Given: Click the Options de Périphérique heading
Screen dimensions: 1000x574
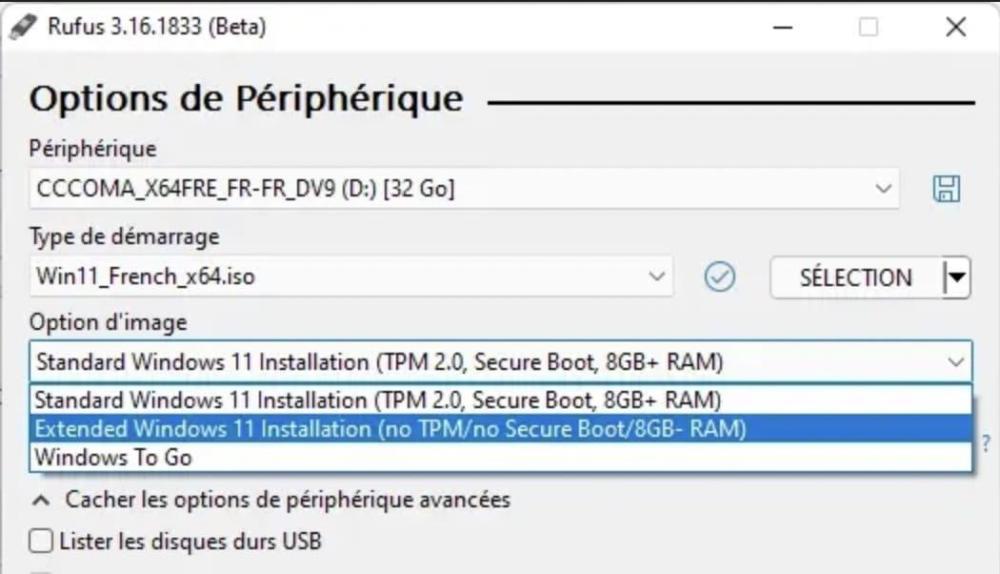Looking at the screenshot, I should pyautogui.click(x=246, y=100).
